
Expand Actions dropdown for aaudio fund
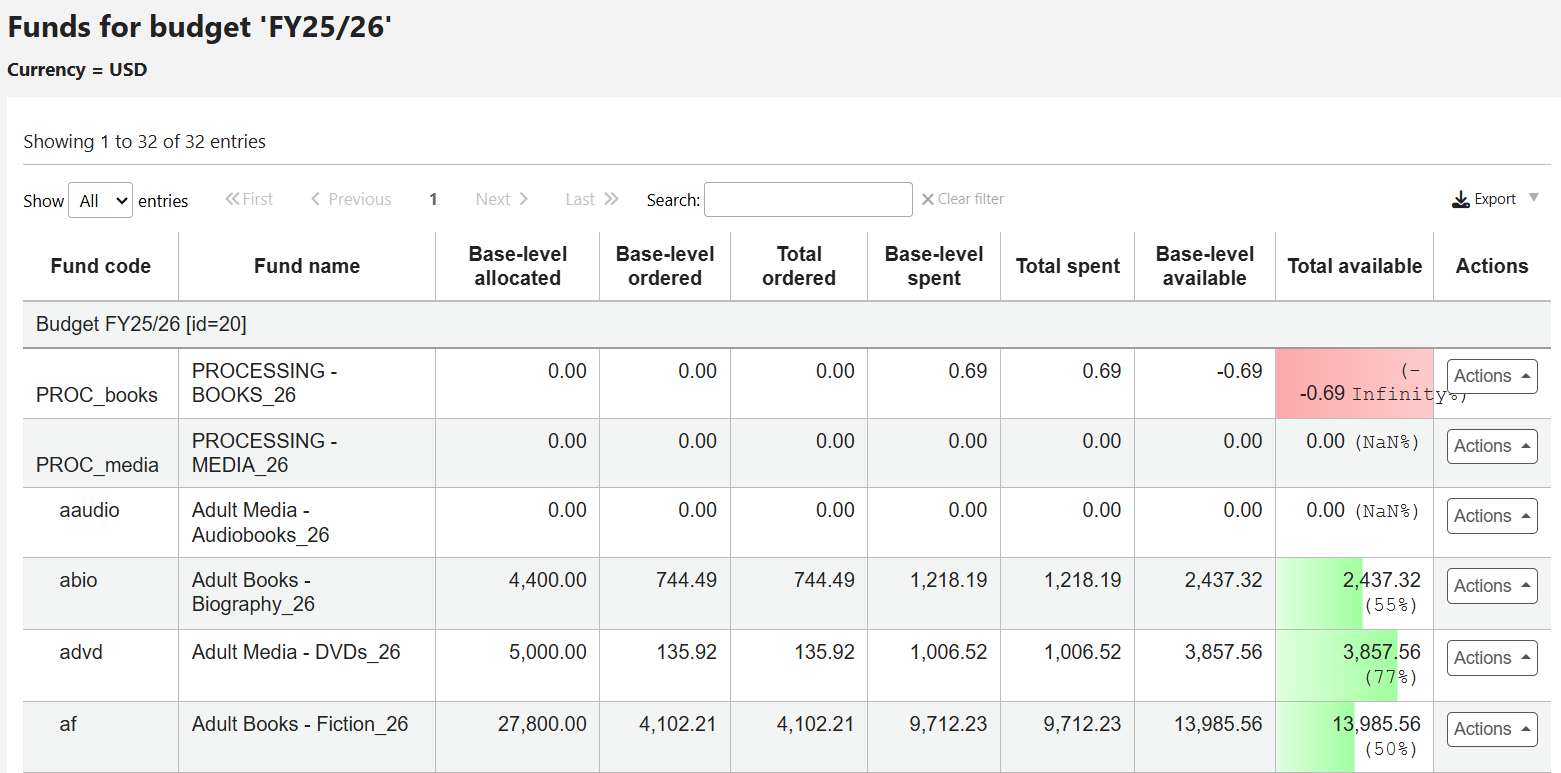pos(1491,516)
